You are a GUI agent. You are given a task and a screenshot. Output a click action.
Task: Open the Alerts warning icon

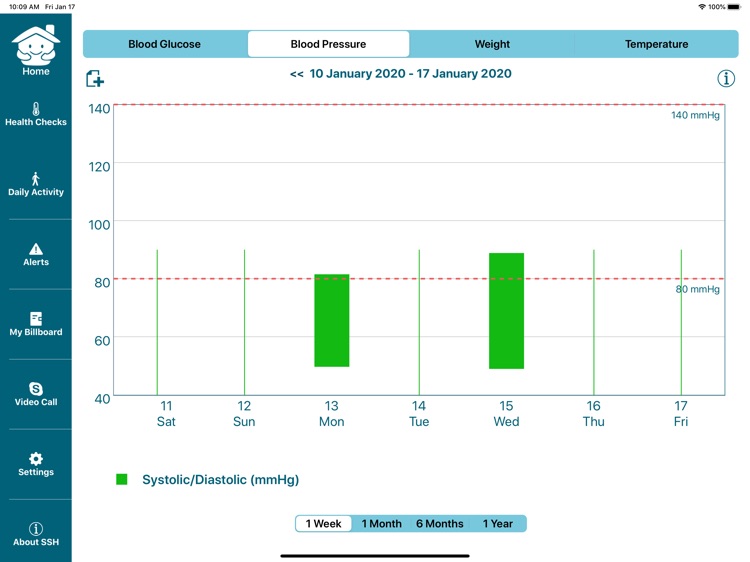[x=36, y=249]
